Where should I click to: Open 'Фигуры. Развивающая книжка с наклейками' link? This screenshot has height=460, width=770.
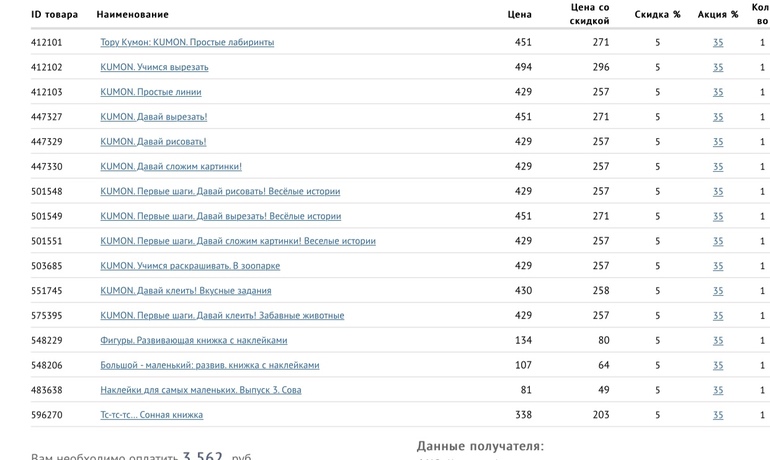tap(194, 340)
